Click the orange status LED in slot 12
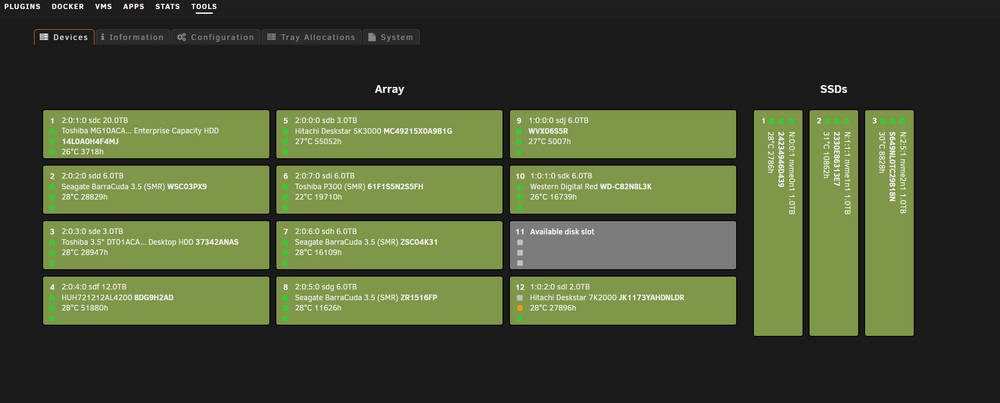The image size is (1000, 403). click(x=520, y=308)
